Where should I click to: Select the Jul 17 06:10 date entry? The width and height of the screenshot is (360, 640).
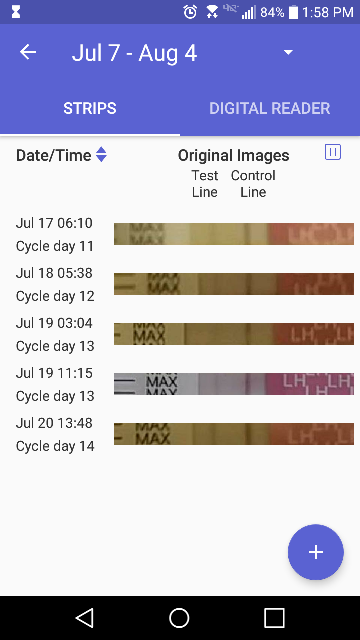[54, 223]
